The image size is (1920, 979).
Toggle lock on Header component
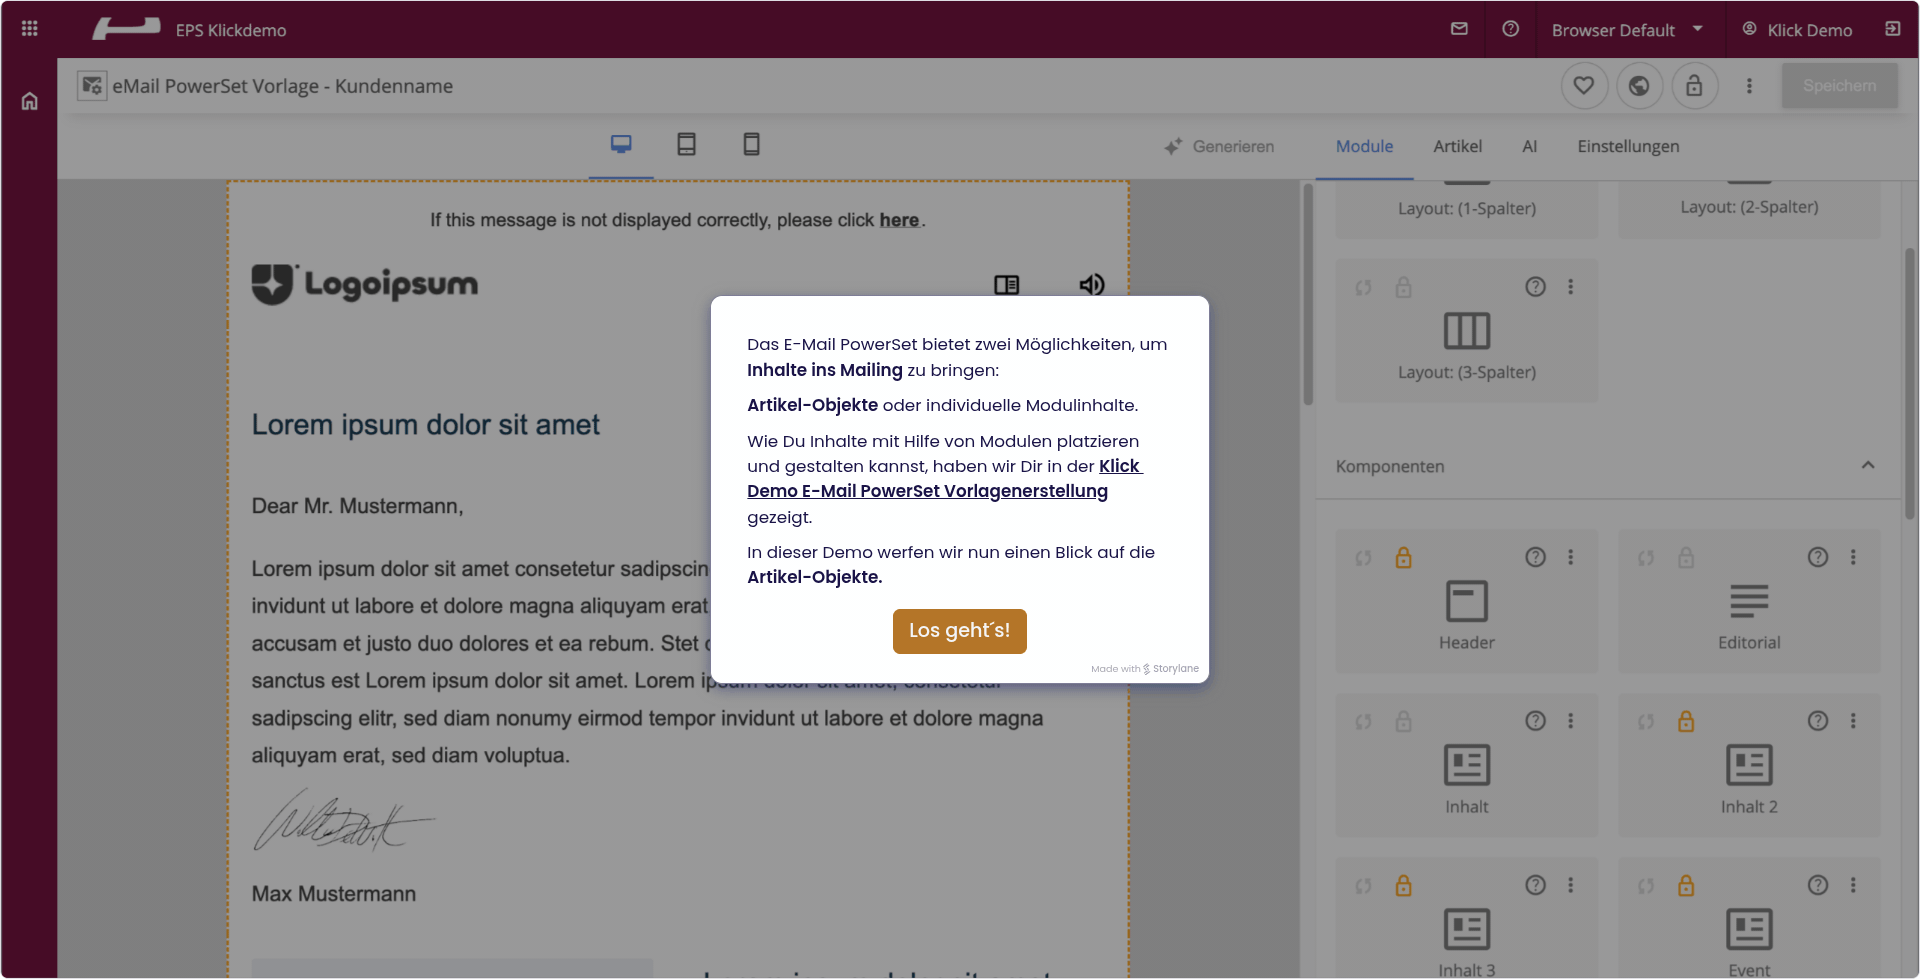[1404, 558]
